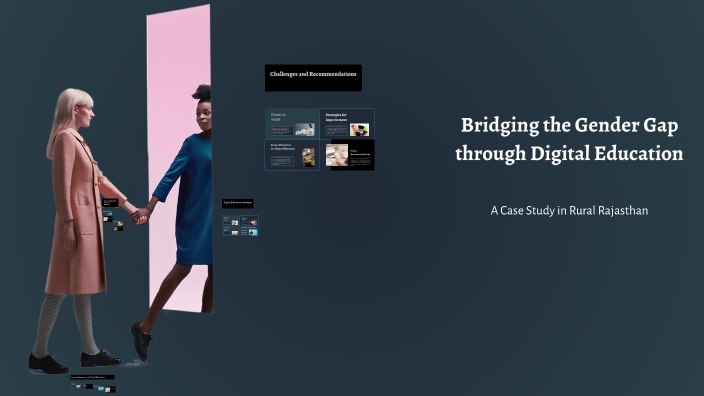Open topic title bar below the shoes
The width and height of the screenshot is (704, 396).
pos(92,377)
